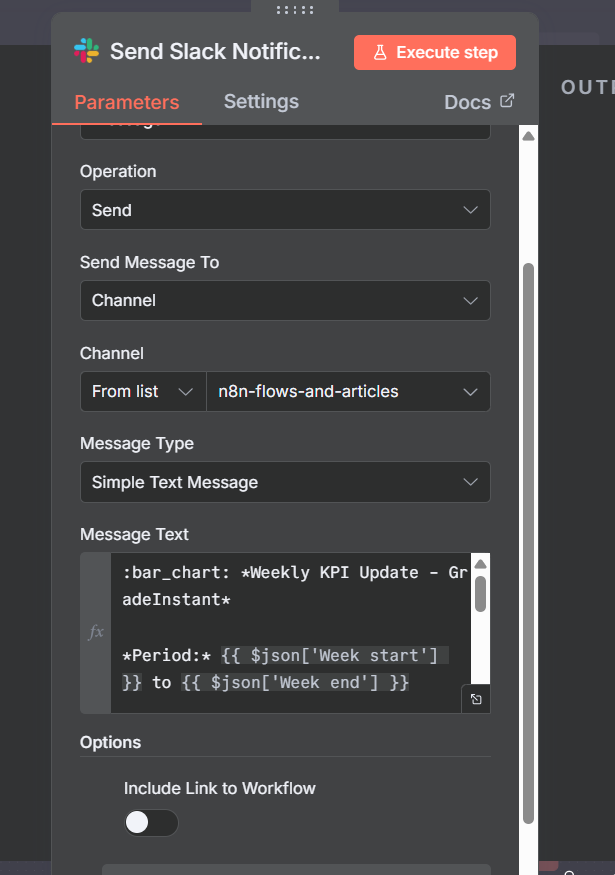Expand the n8n-flows-and-articles channel dropdown
The image size is (615, 875).
347,391
